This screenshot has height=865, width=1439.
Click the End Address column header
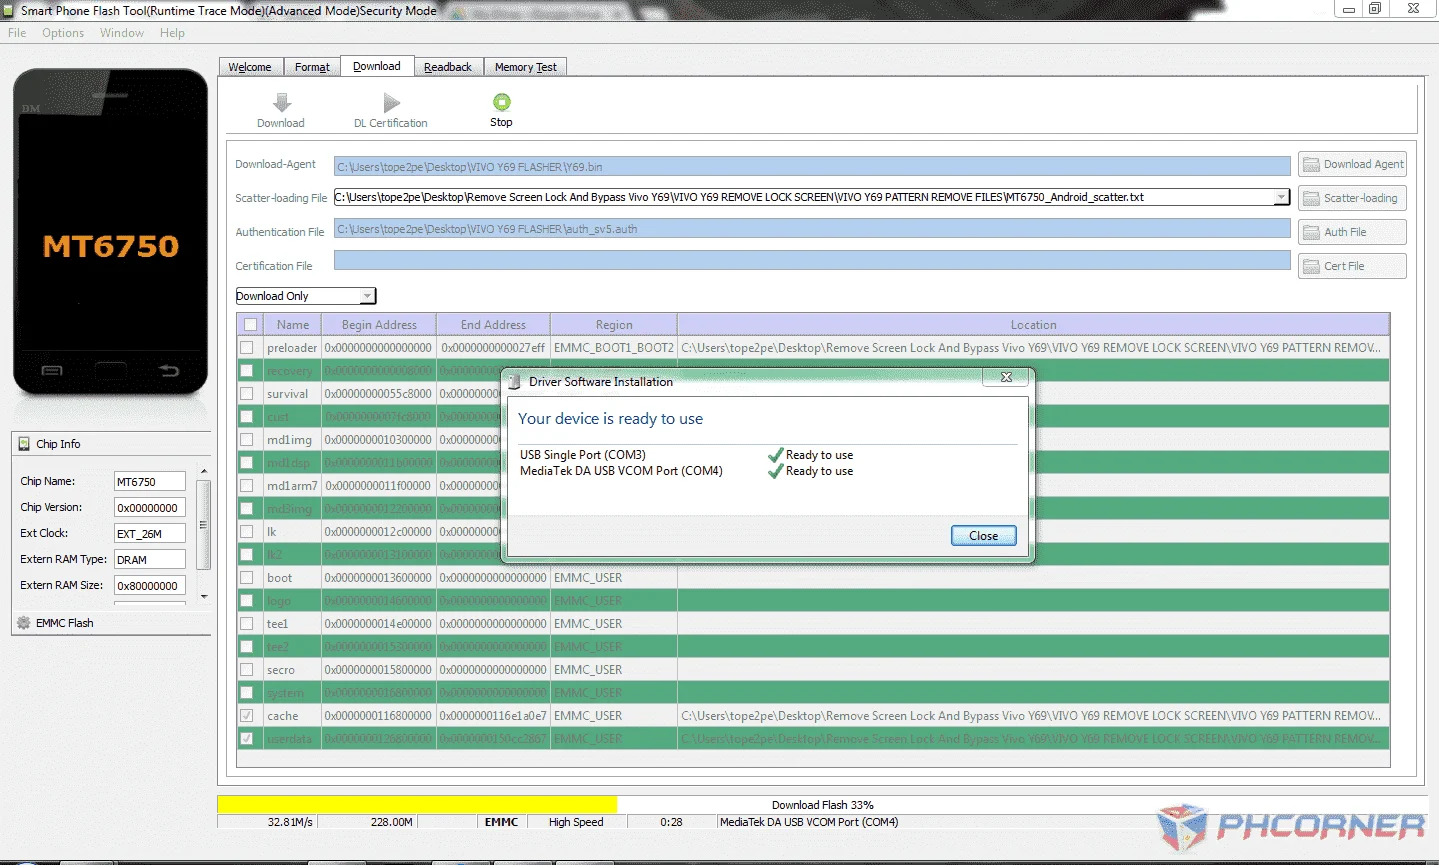[493, 324]
